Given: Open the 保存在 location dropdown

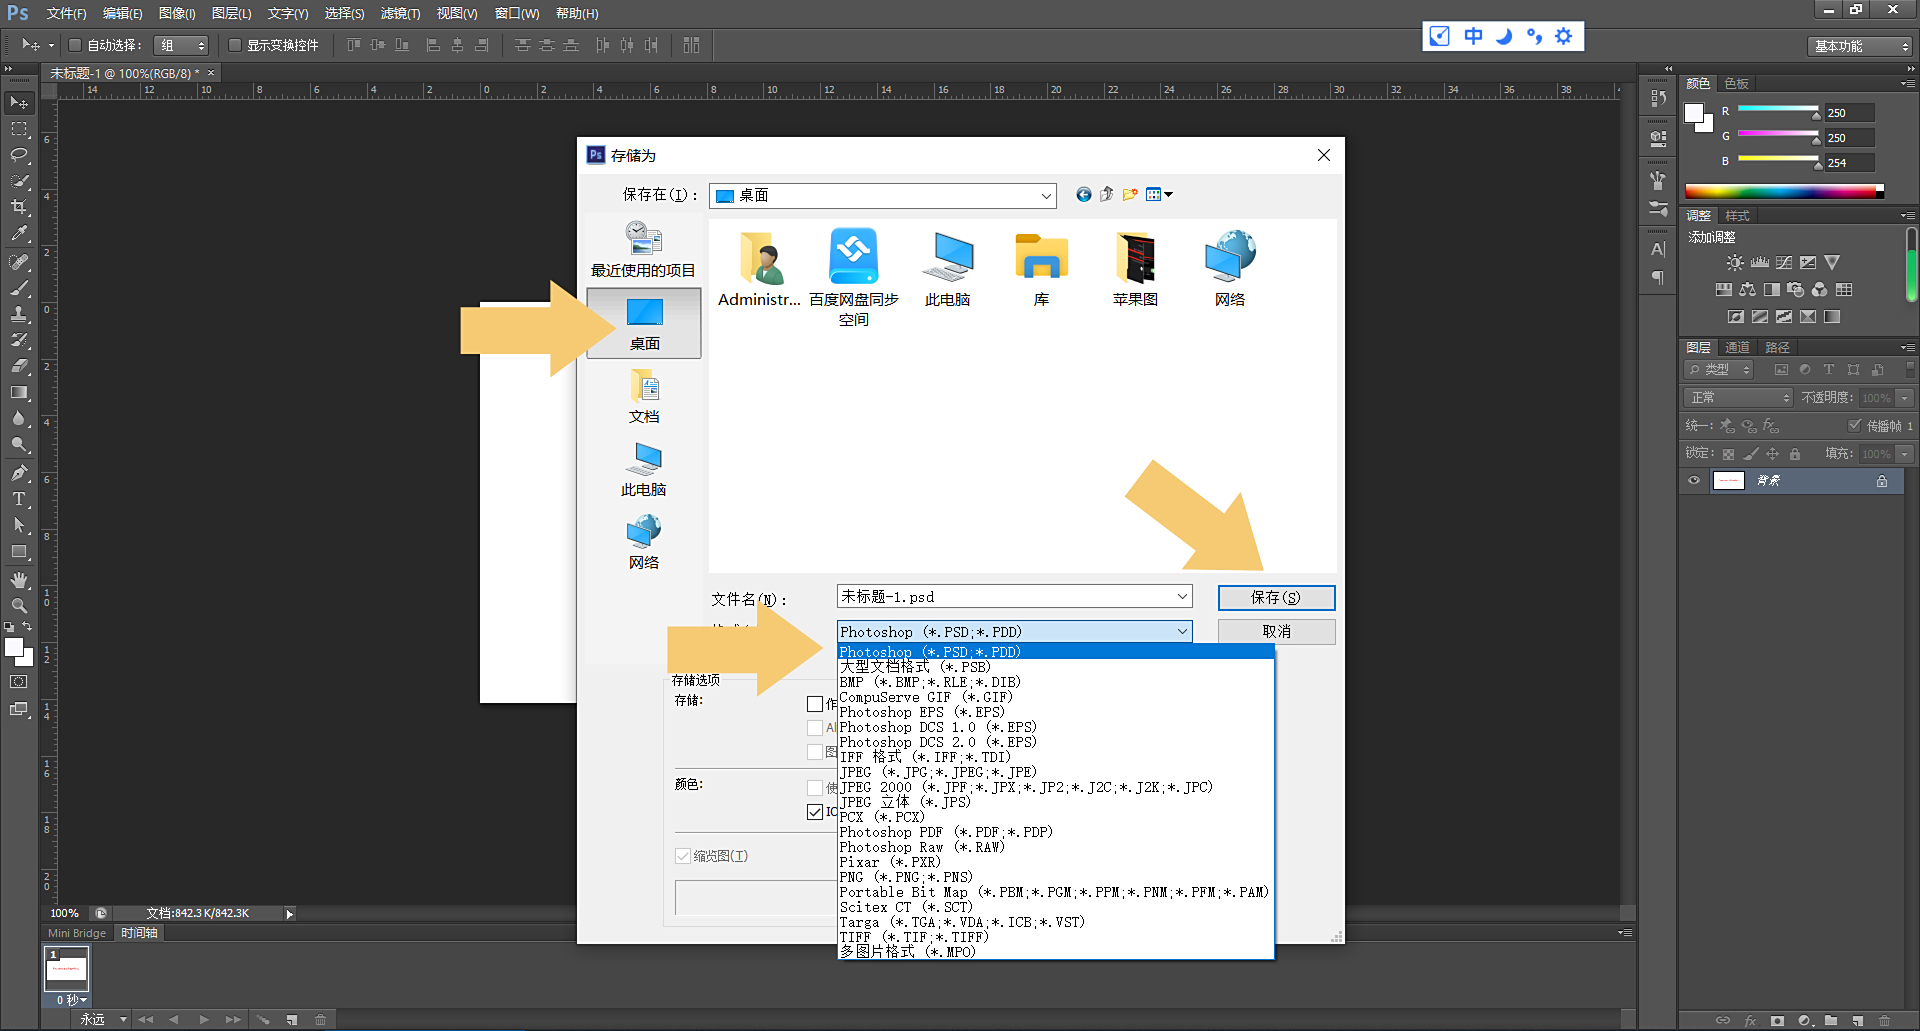Looking at the screenshot, I should [1046, 196].
